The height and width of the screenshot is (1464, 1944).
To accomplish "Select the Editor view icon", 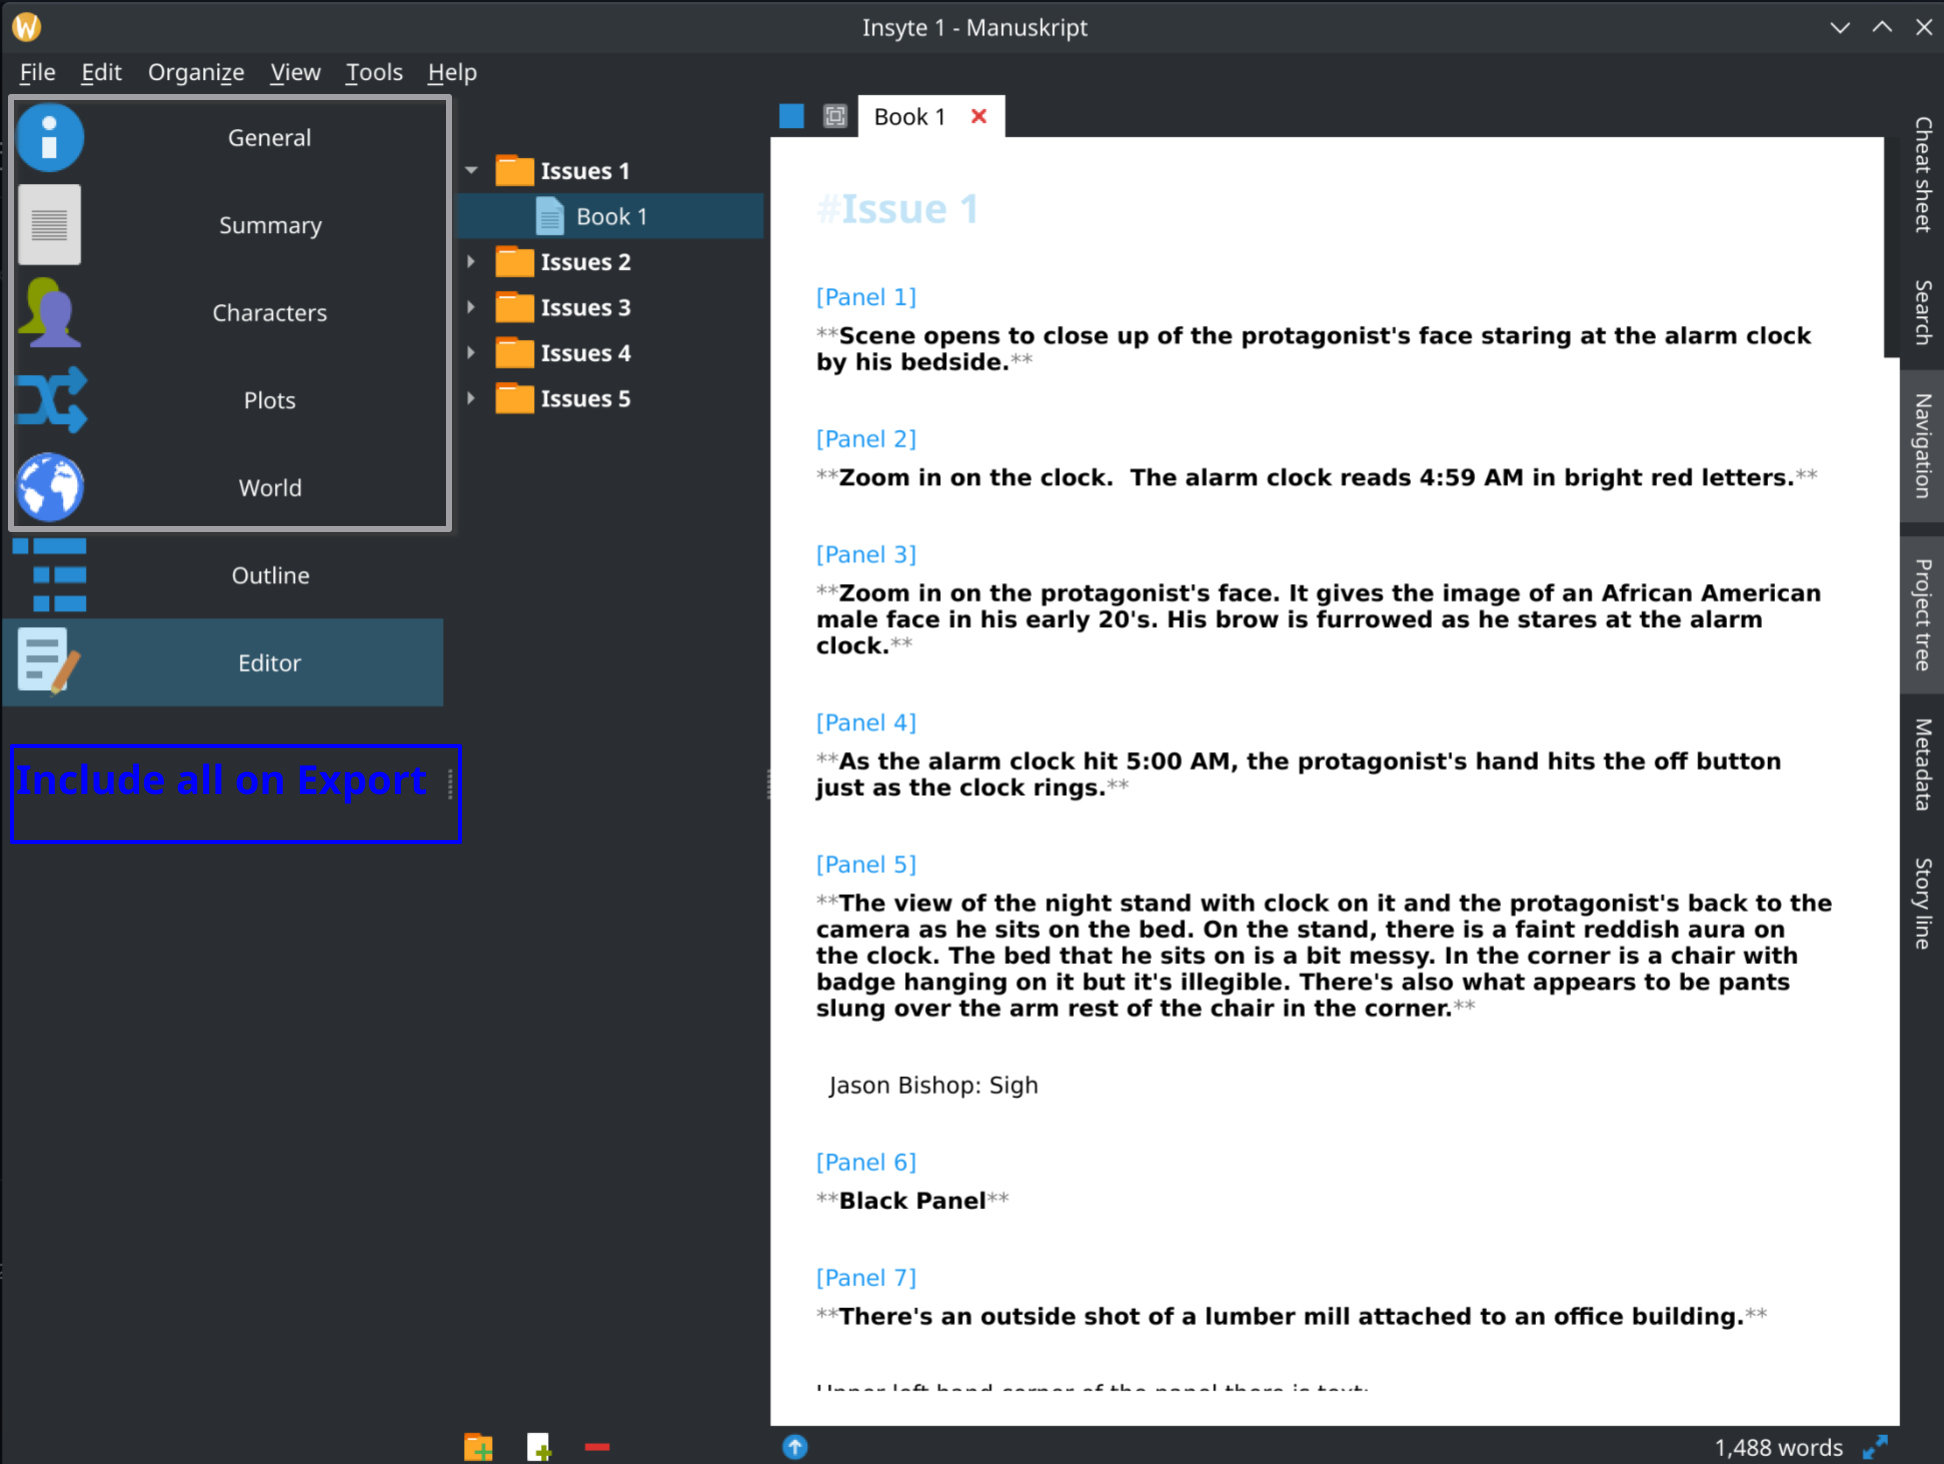I will pos(48,662).
